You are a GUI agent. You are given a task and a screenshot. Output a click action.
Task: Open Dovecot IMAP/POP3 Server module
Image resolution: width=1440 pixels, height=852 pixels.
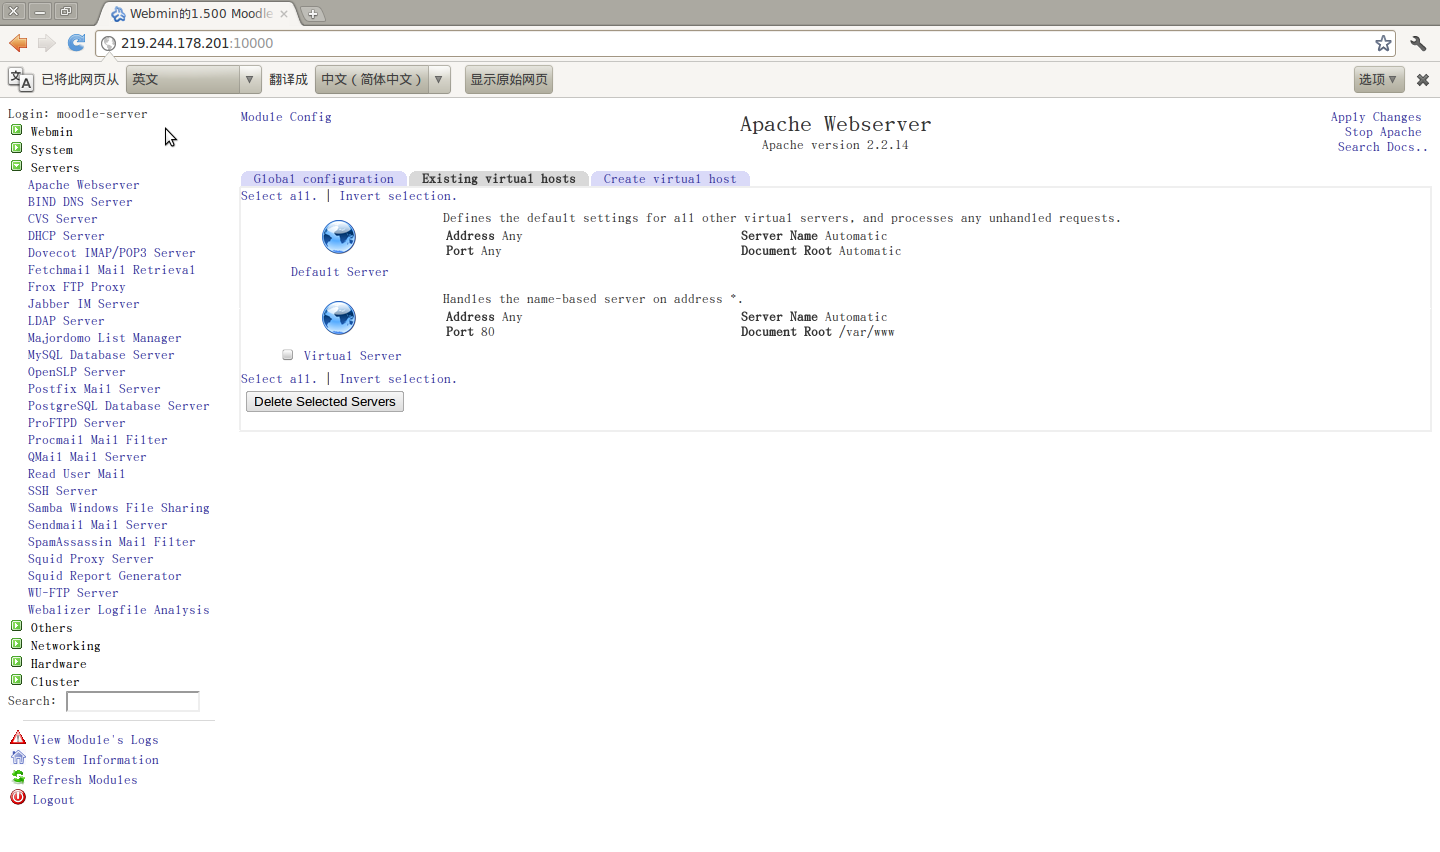pos(112,253)
